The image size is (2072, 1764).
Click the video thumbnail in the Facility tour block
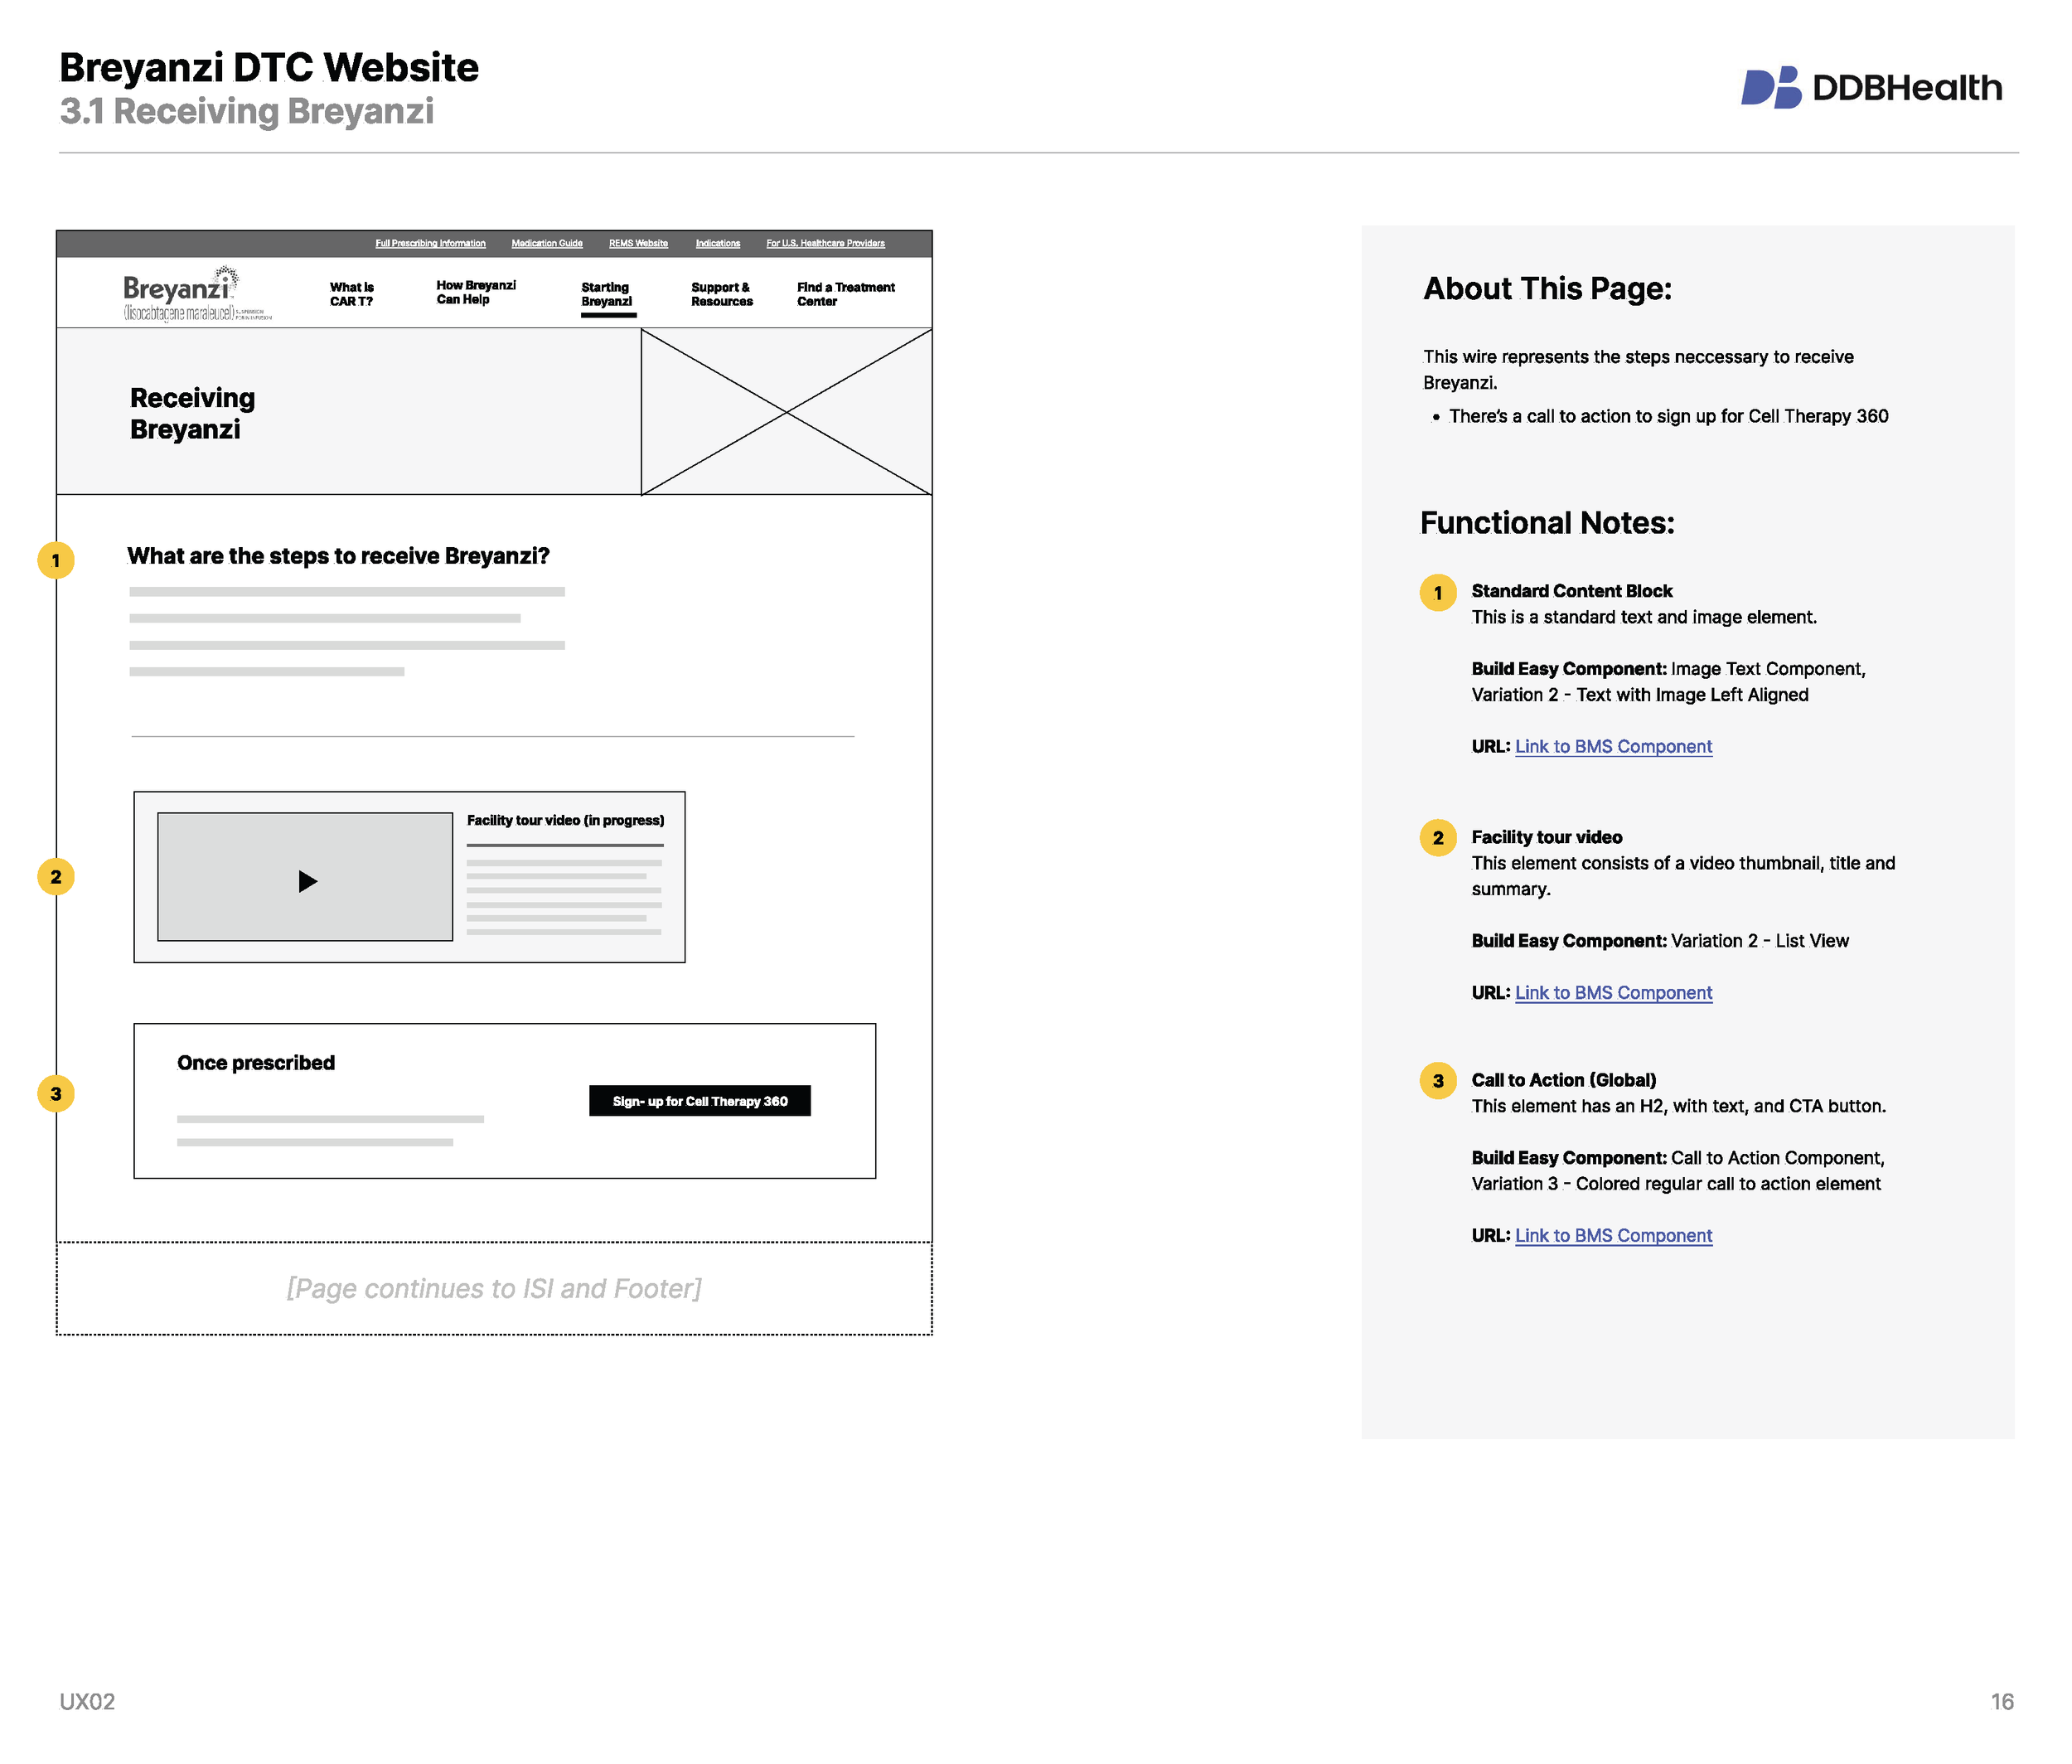point(306,878)
